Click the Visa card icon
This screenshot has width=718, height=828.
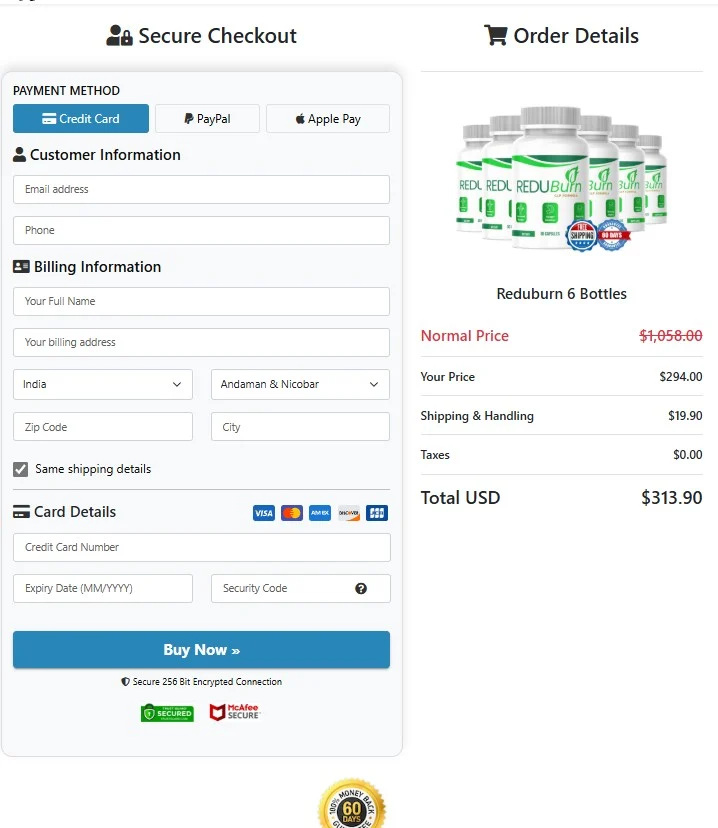263,512
